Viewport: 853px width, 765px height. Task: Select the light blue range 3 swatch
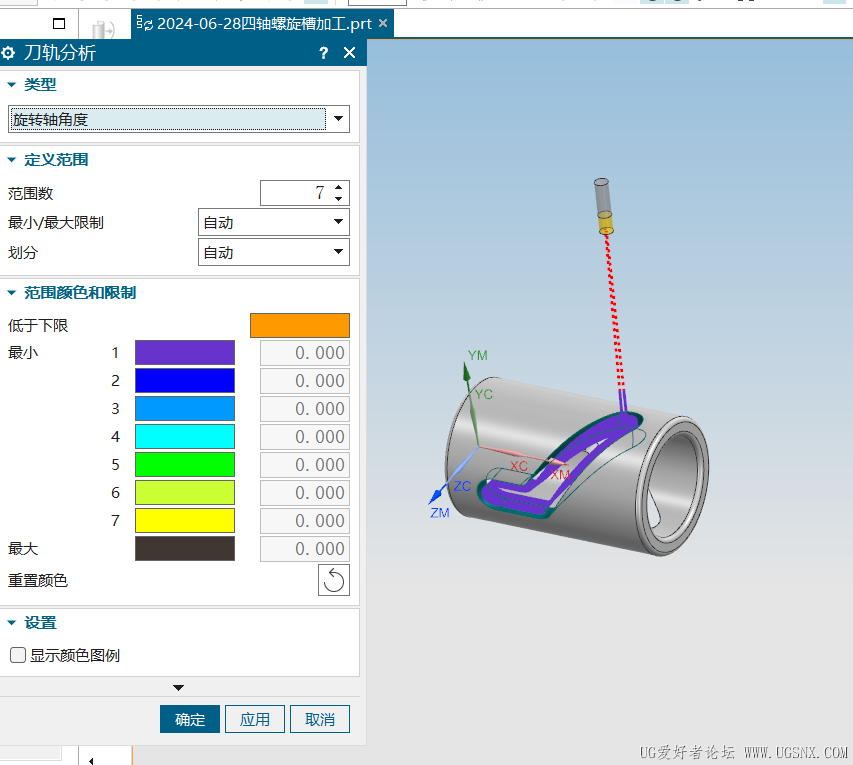point(185,409)
